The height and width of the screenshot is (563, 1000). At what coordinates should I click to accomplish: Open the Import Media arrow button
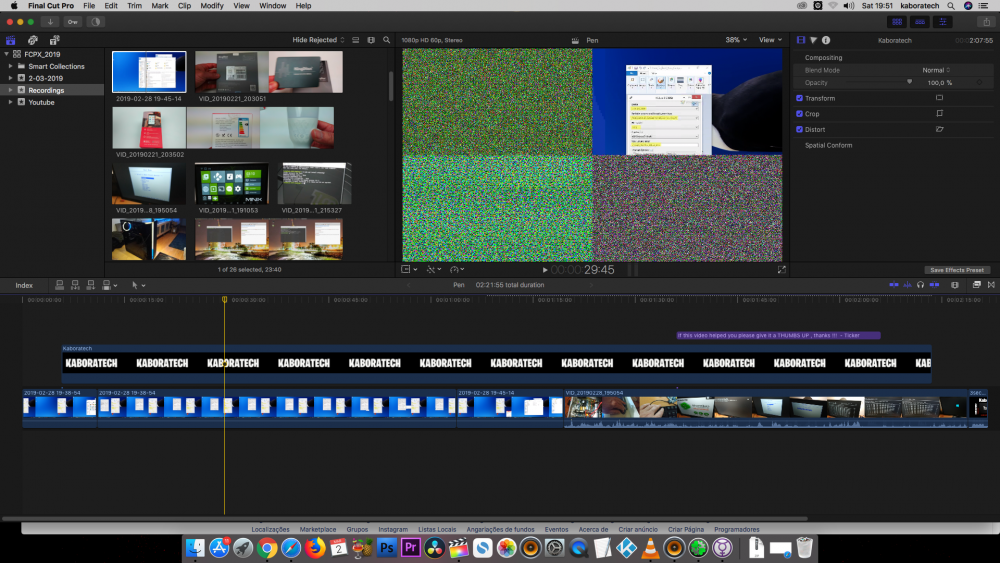pyautogui.click(x=50, y=22)
